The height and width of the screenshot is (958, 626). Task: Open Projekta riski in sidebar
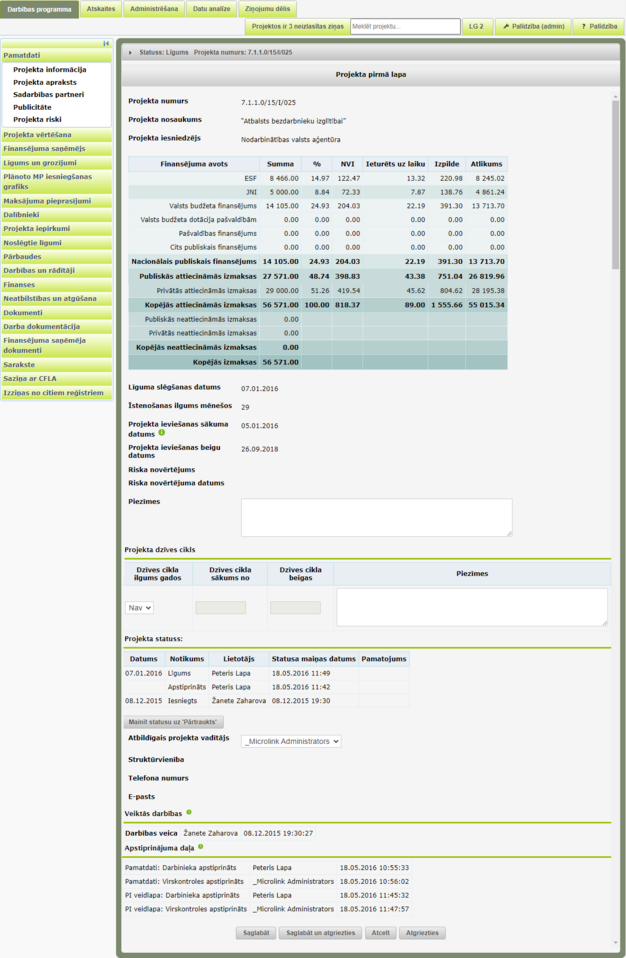(37, 119)
